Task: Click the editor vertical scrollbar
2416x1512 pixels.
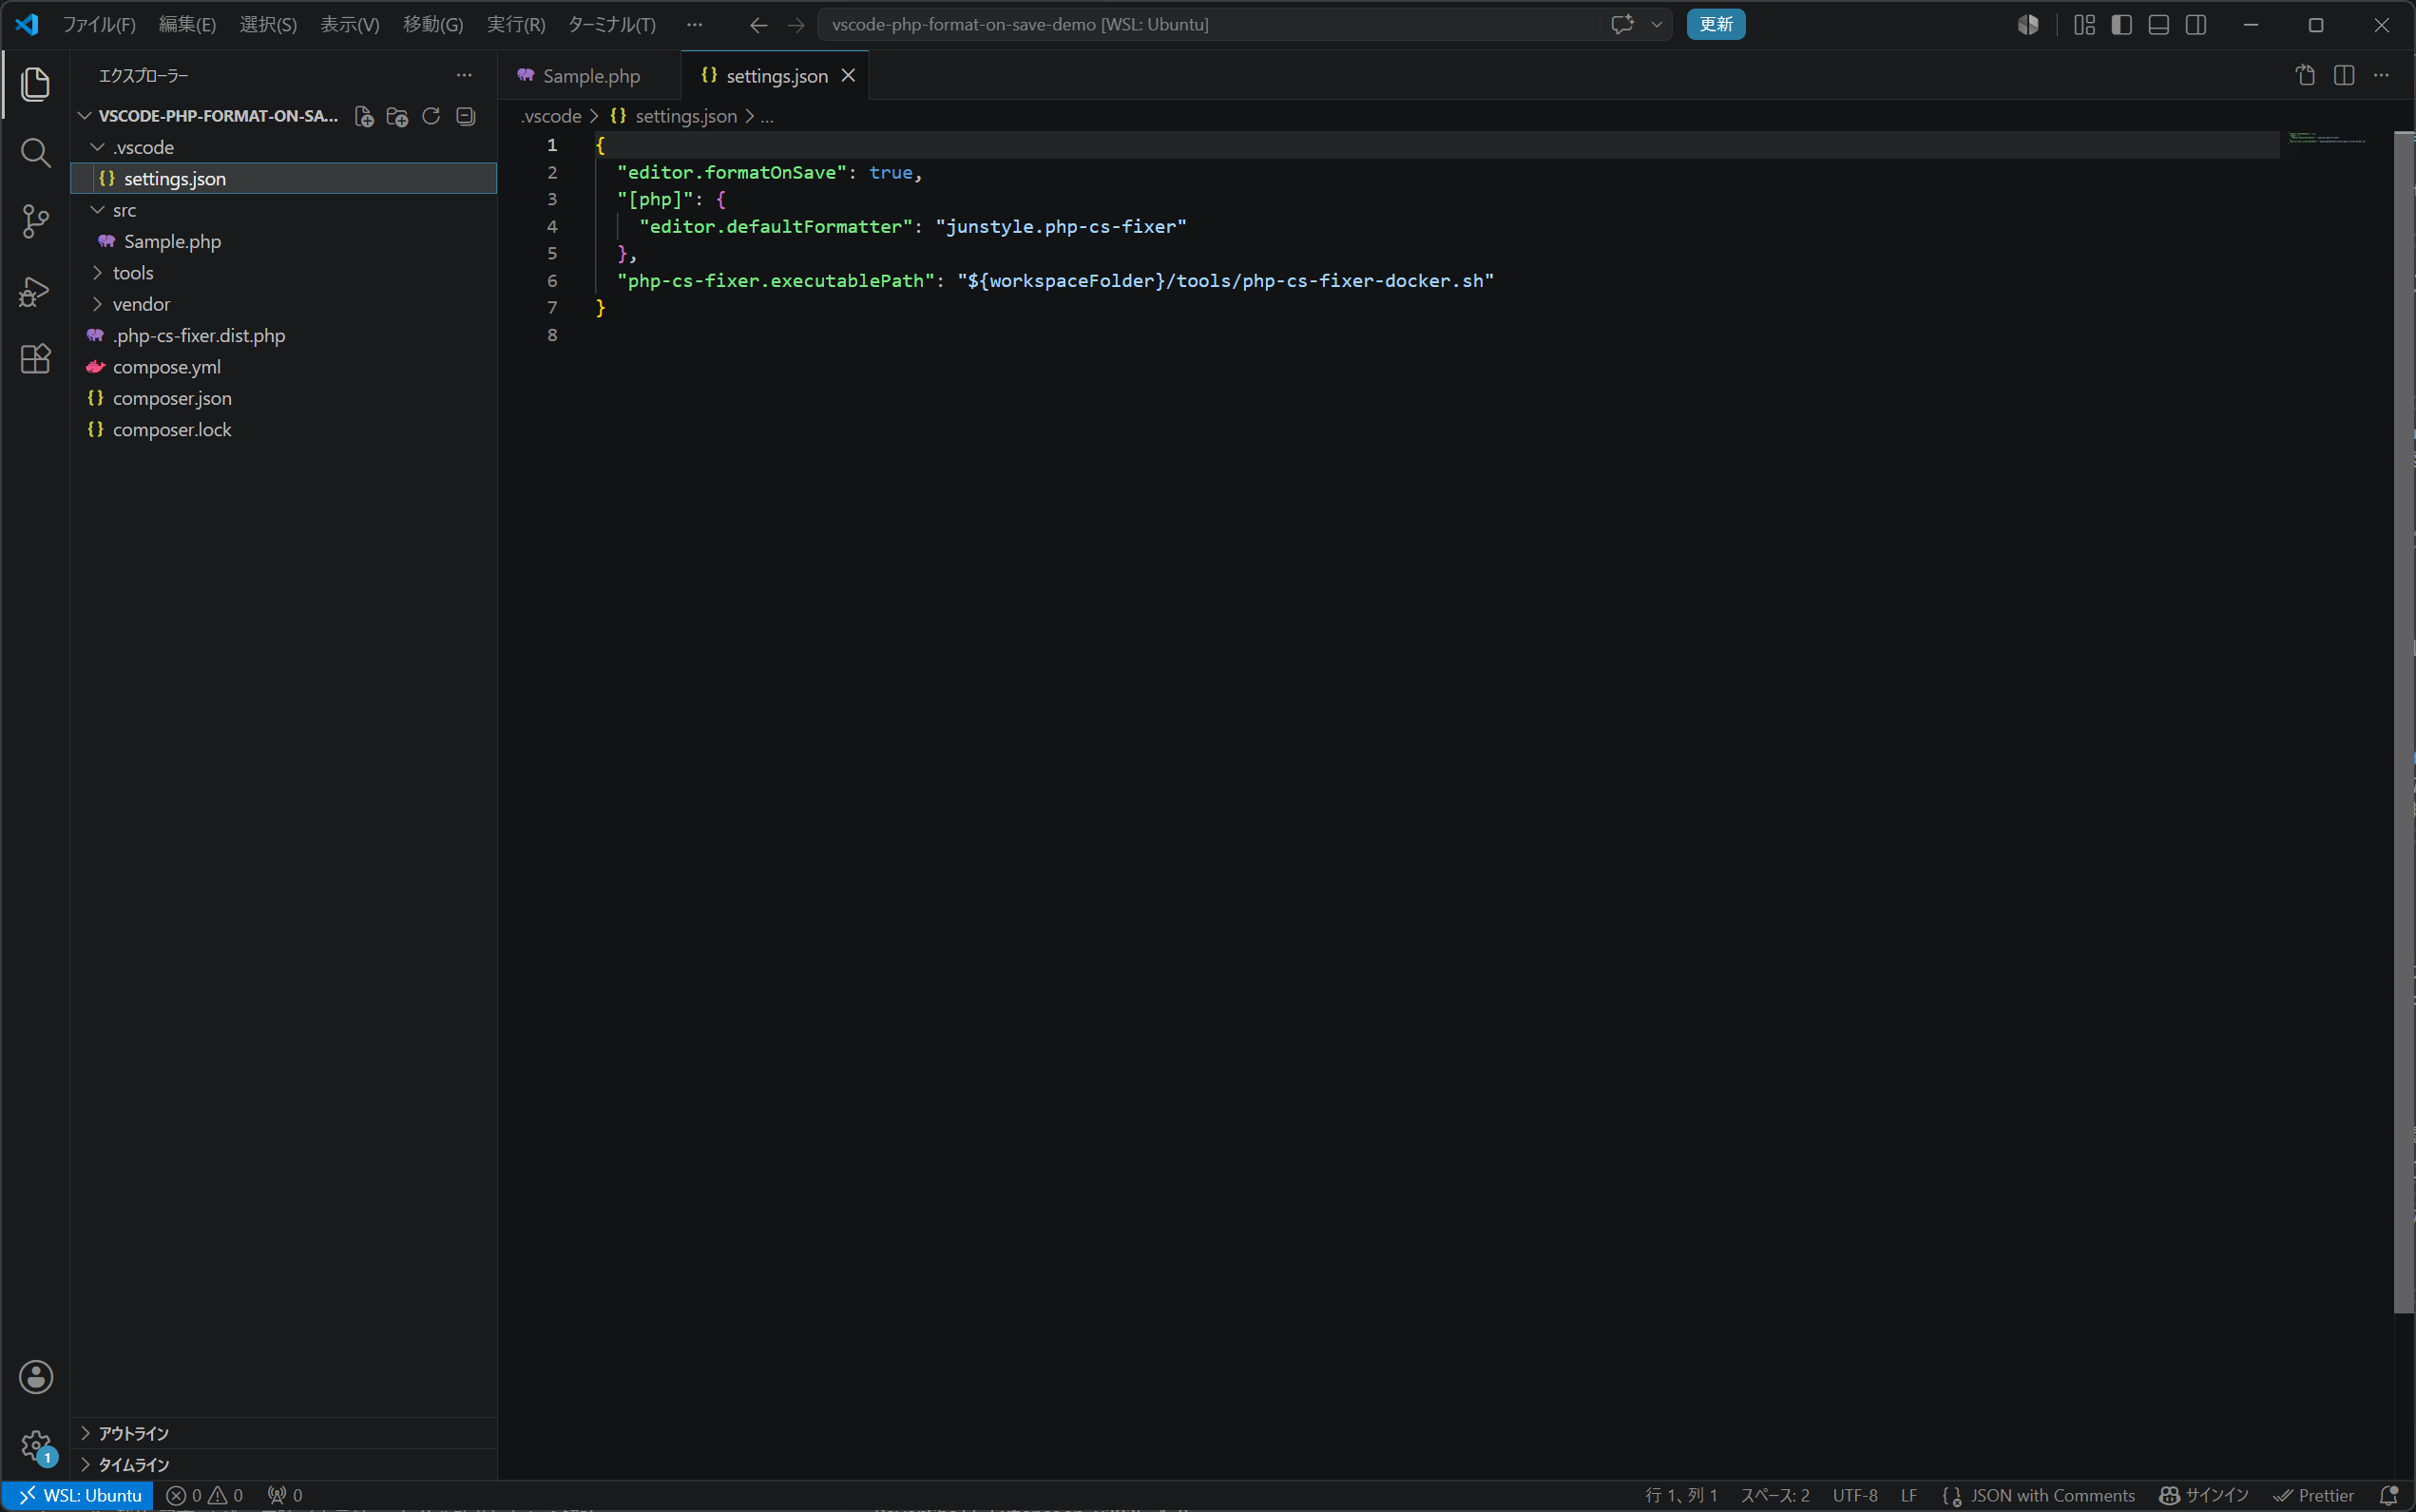Action: pos(2404,722)
